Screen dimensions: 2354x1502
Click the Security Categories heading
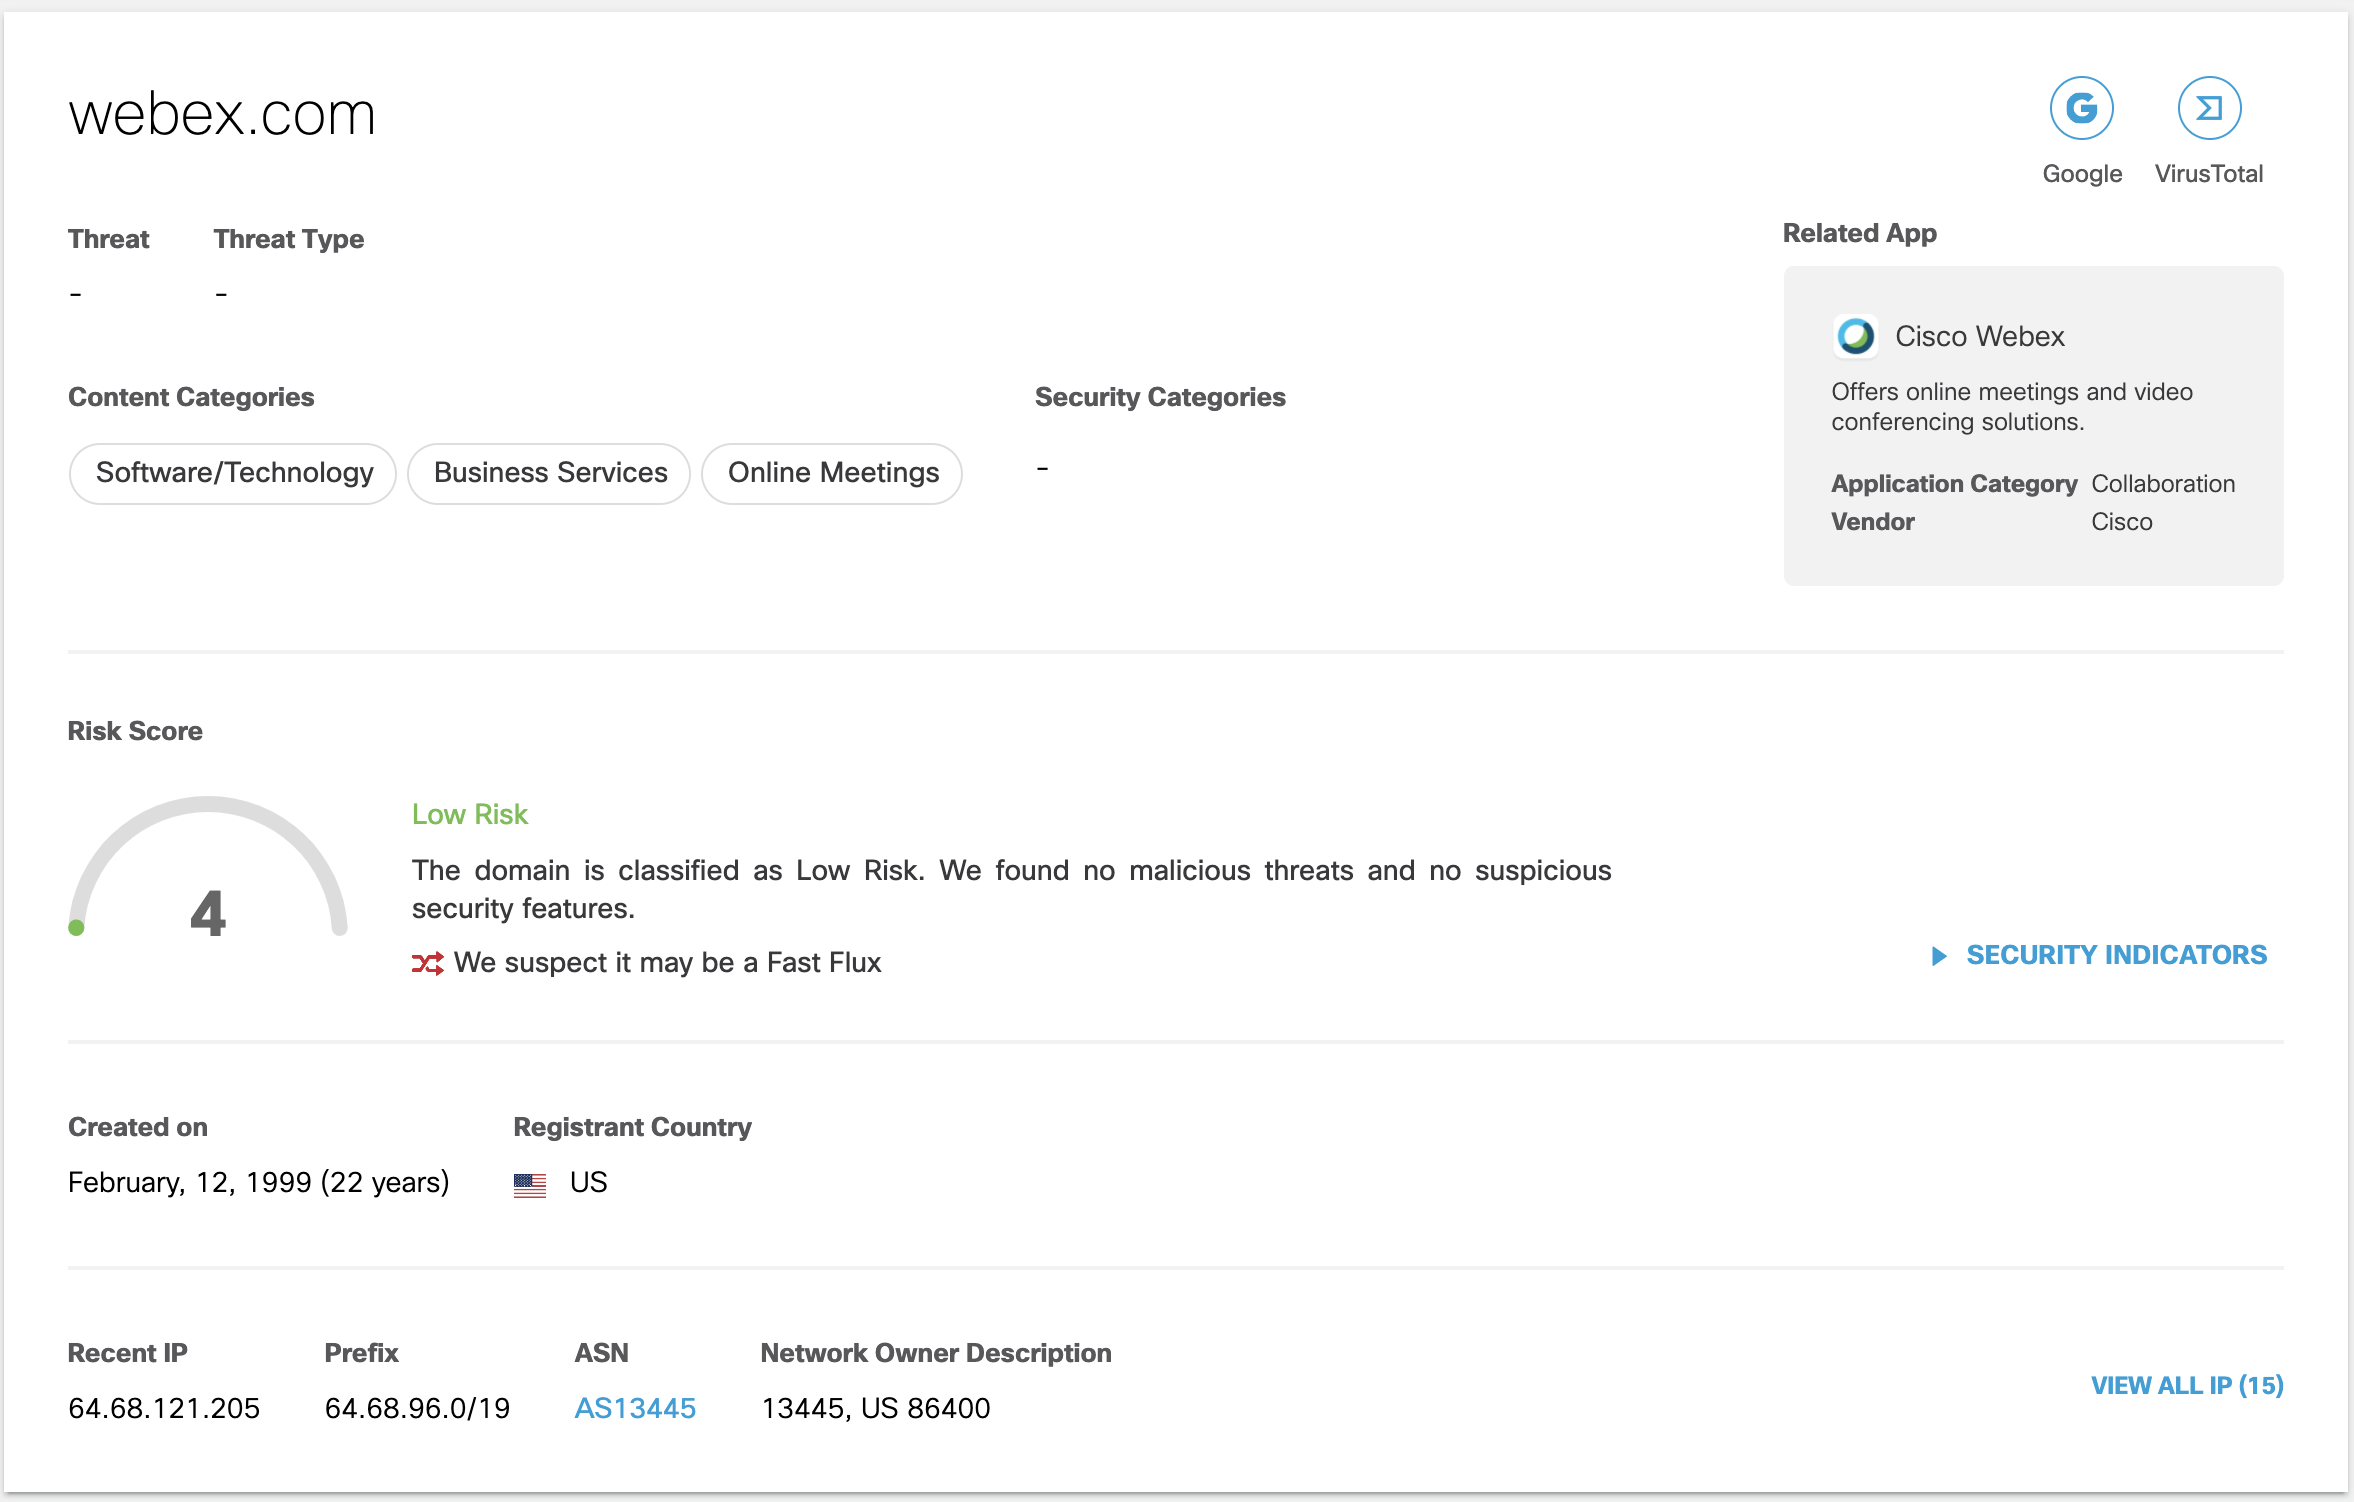tap(1160, 397)
